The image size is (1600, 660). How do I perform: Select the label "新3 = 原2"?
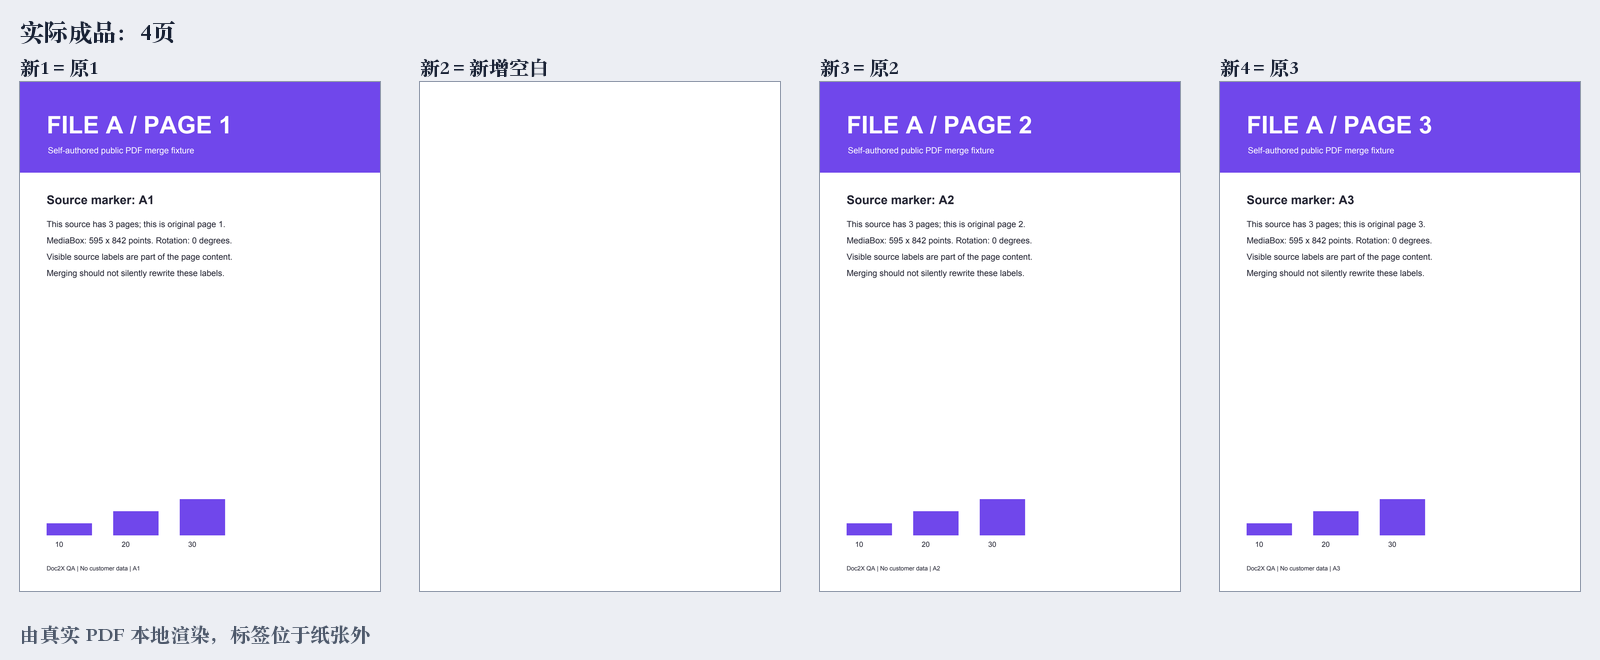click(859, 68)
